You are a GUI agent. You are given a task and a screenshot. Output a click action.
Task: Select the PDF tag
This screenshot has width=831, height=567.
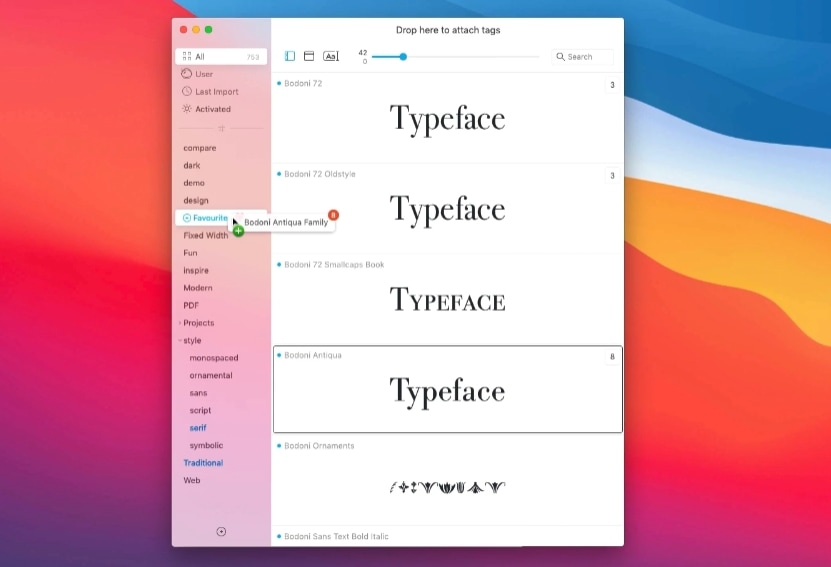tap(191, 305)
